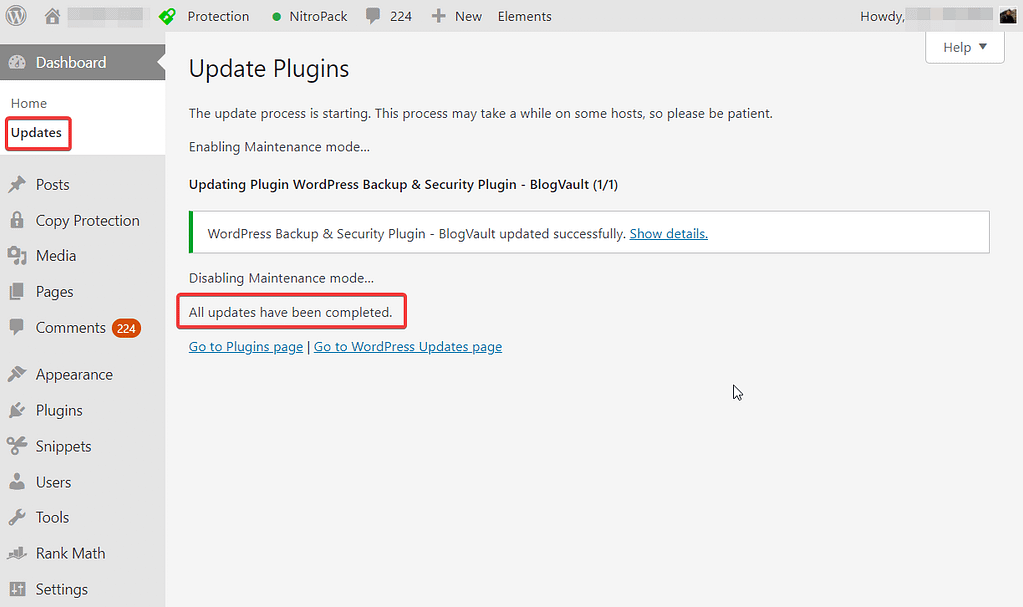Follow the Go to Plugins page link
Screen dimensions: 1023x607
246,347
